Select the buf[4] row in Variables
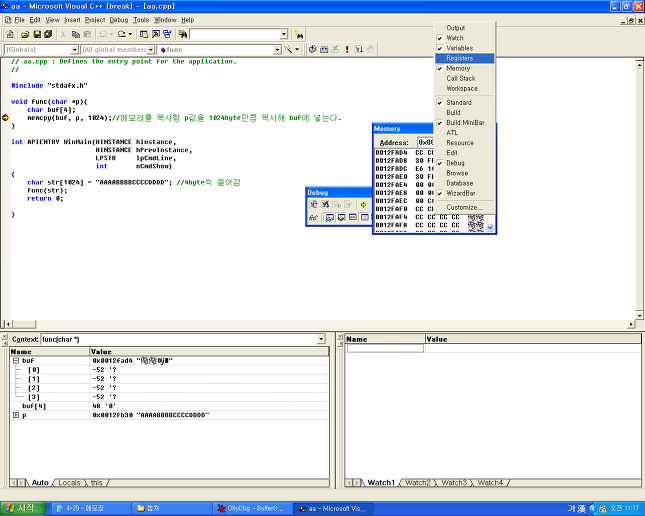The height and width of the screenshot is (516, 645). tap(169, 406)
